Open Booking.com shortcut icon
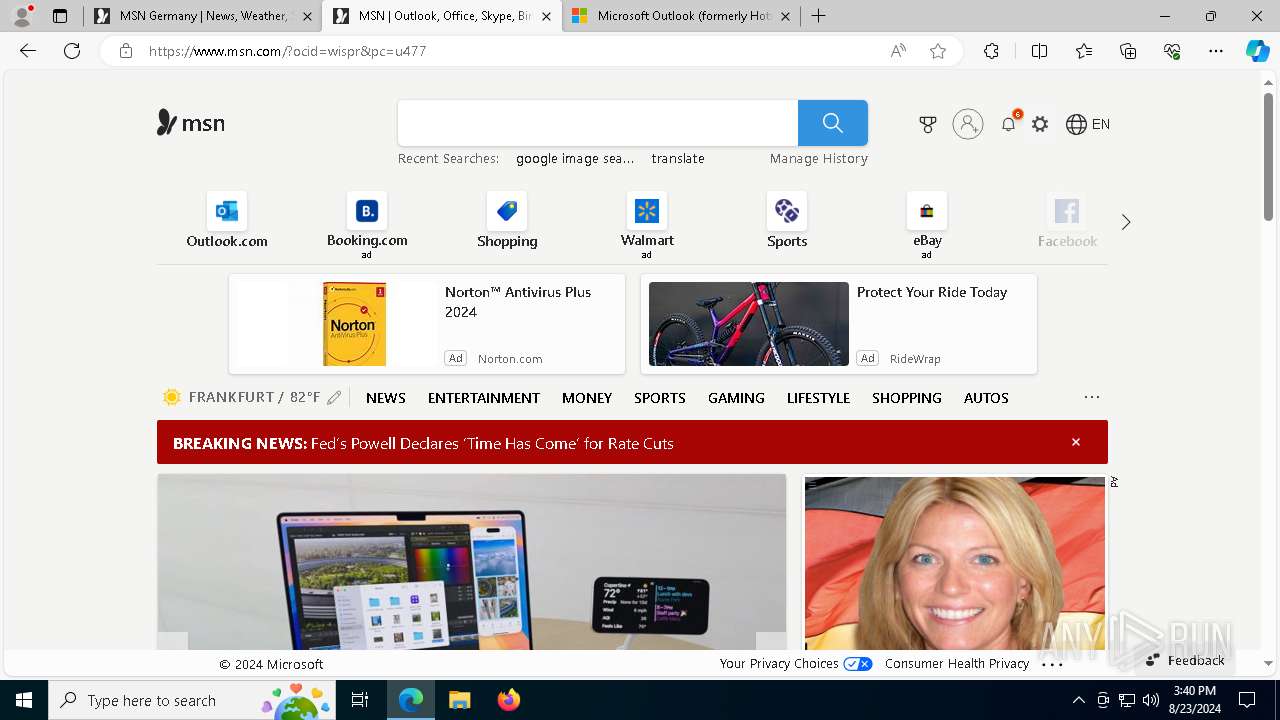The width and height of the screenshot is (1280, 720). point(367,211)
